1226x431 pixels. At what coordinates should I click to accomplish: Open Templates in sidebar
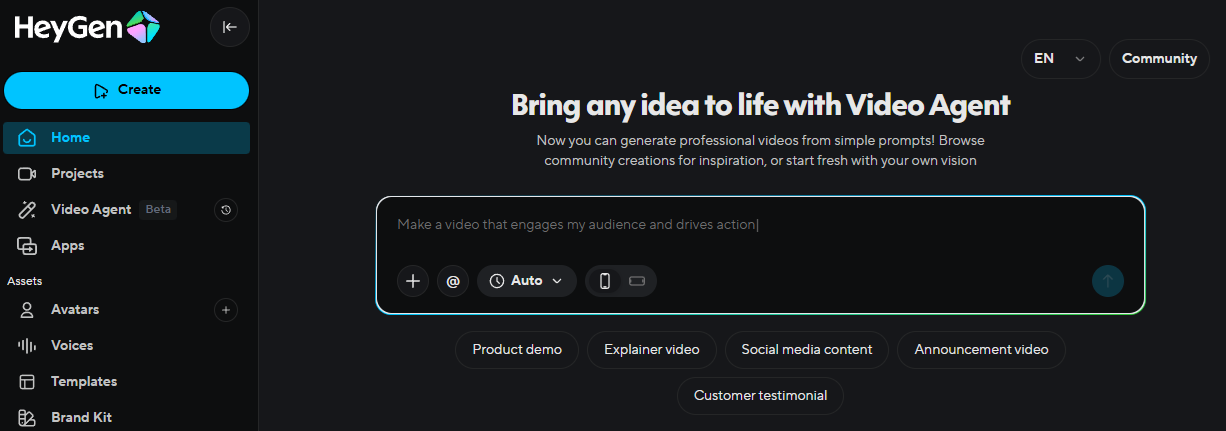click(x=84, y=382)
